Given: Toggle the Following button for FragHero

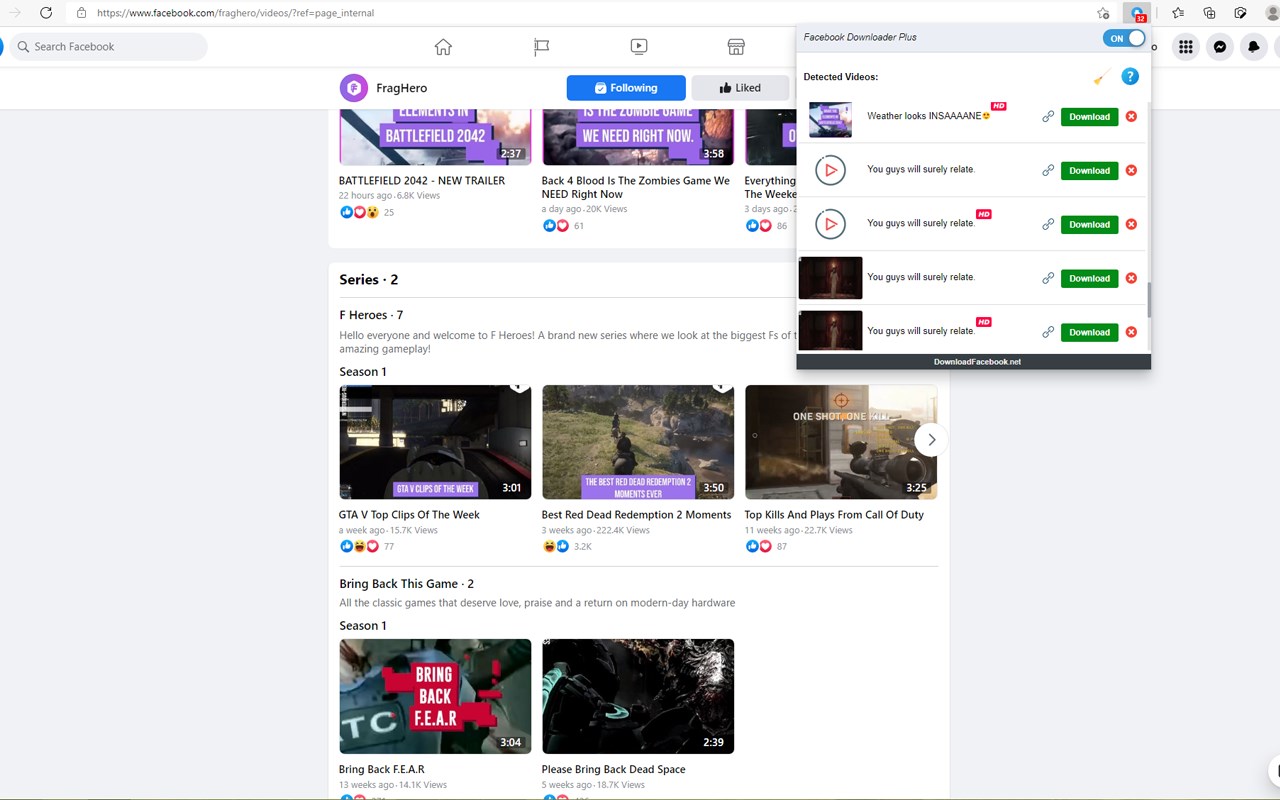Looking at the screenshot, I should 626,88.
